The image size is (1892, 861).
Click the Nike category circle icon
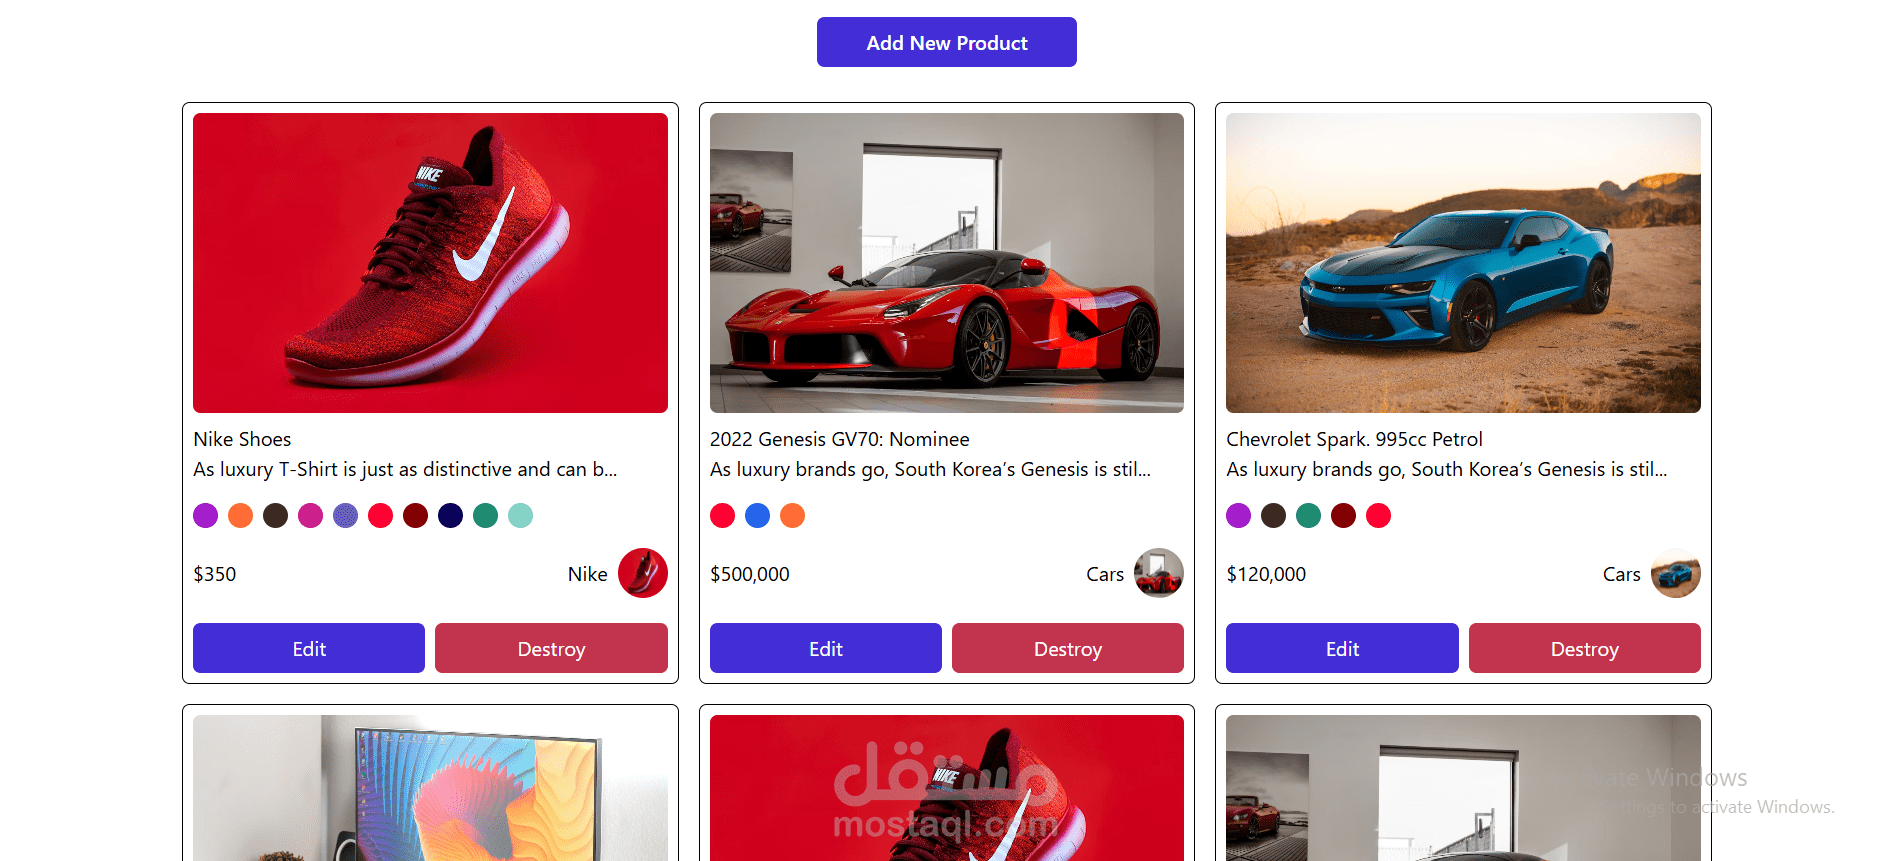pos(643,573)
